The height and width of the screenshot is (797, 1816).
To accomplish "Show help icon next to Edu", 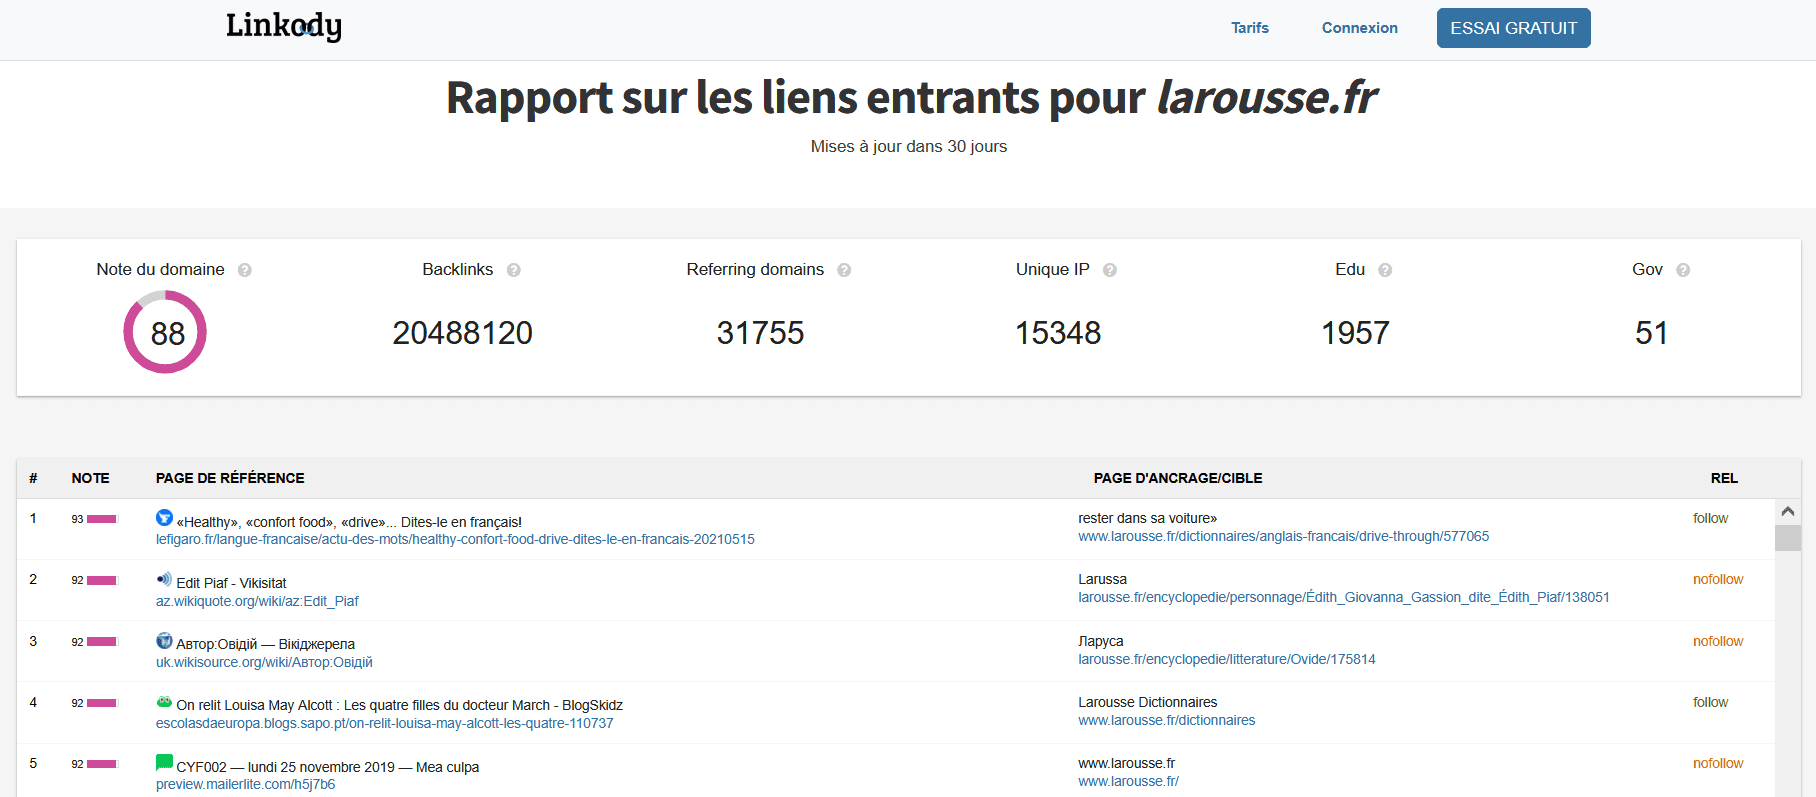I will coord(1385,270).
